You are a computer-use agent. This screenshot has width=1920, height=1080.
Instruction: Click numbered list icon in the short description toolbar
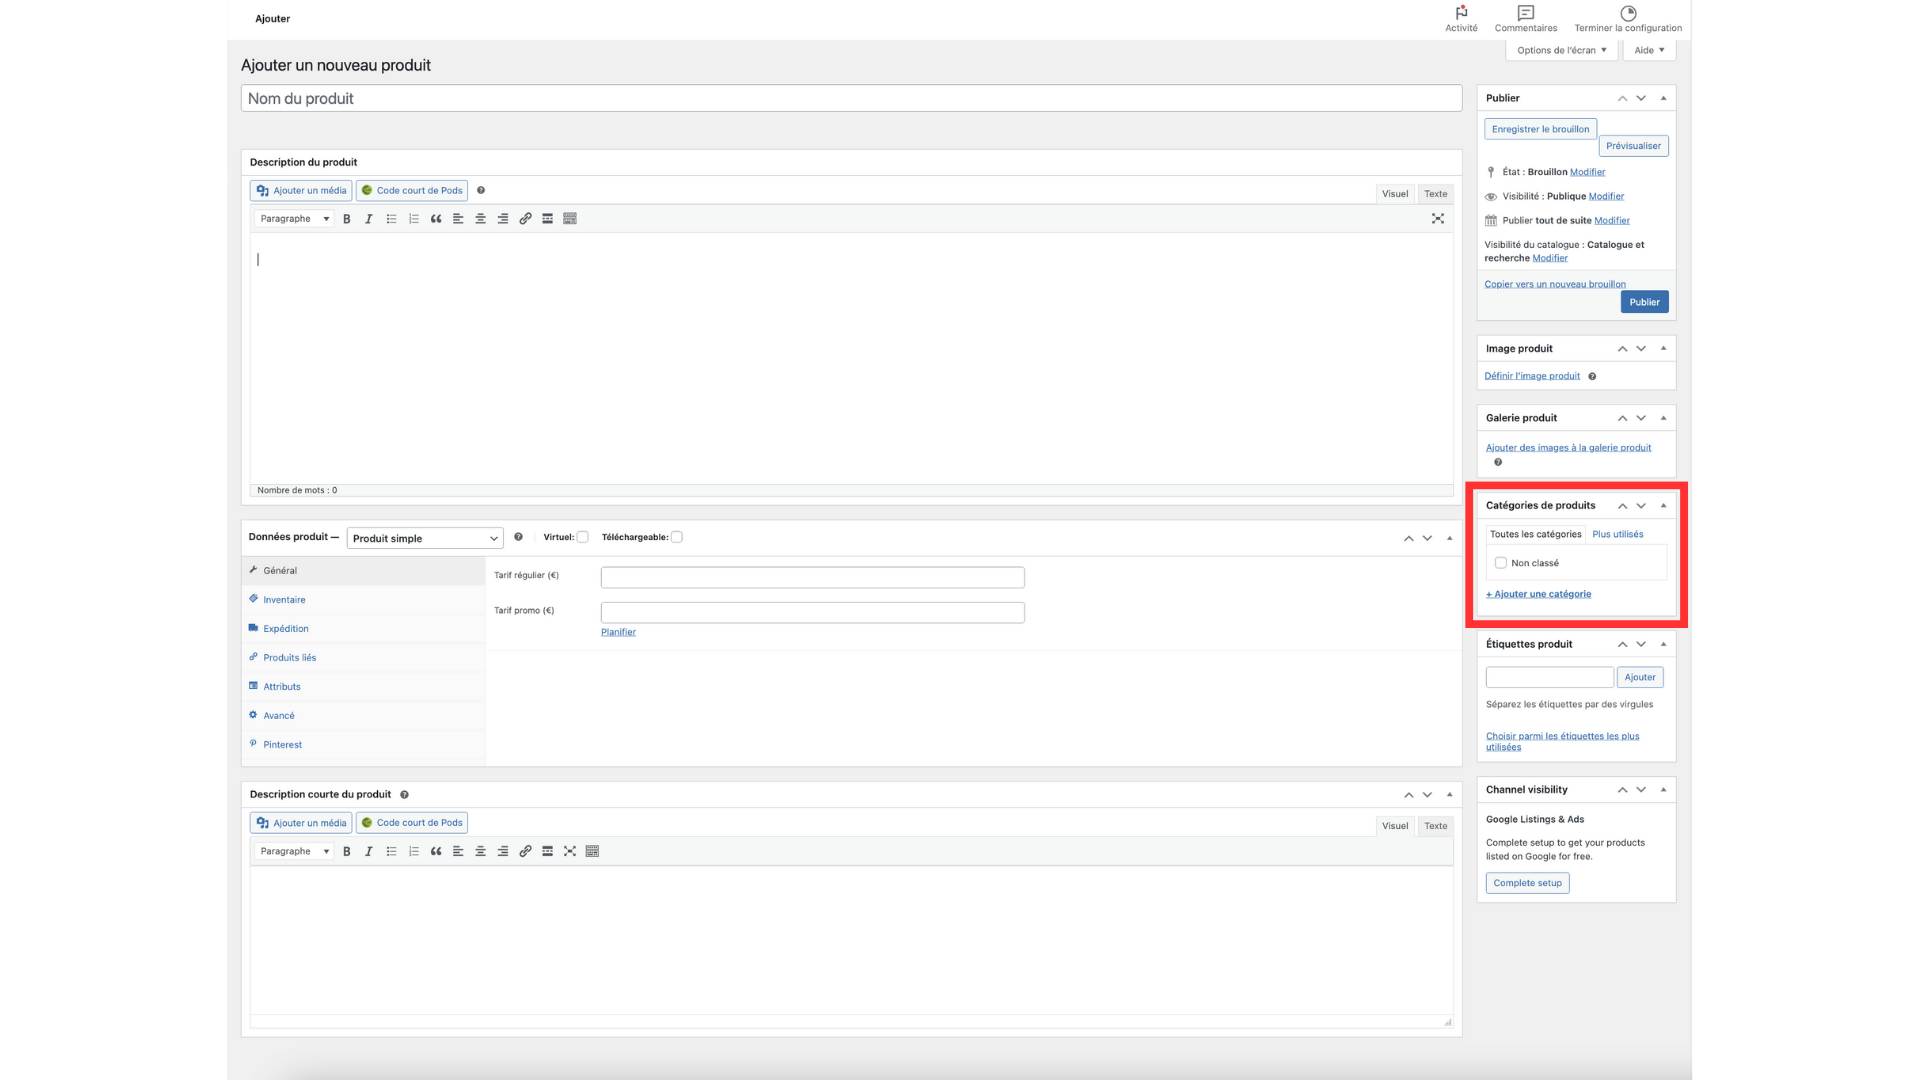(414, 852)
